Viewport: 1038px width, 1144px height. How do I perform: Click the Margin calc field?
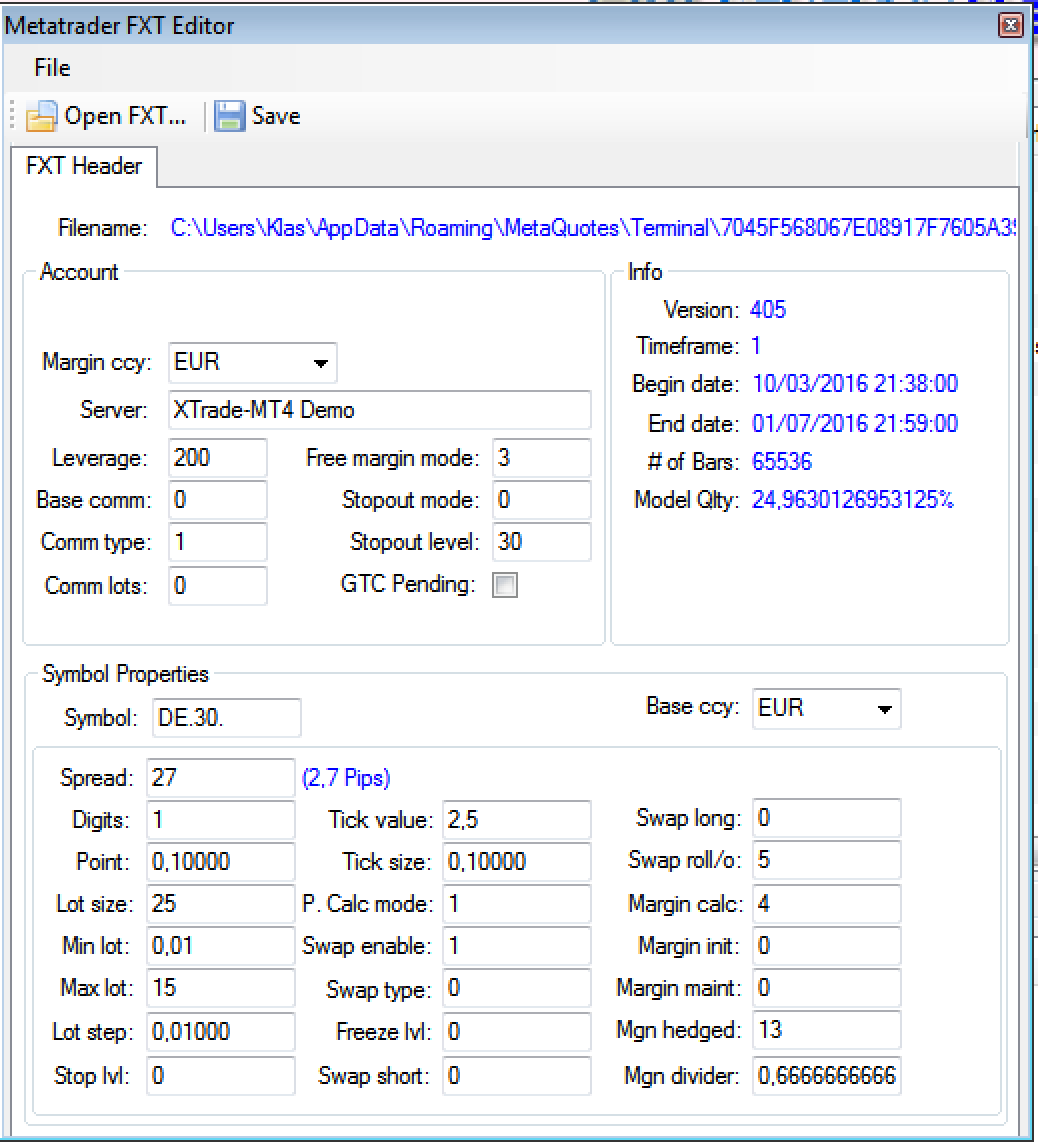click(826, 904)
